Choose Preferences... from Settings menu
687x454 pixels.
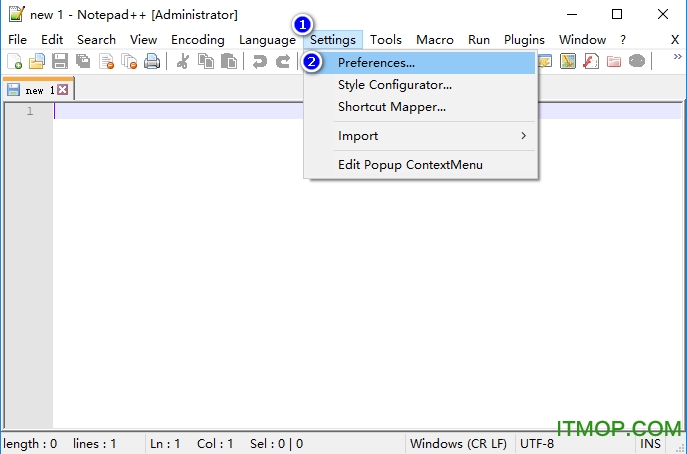(420, 63)
